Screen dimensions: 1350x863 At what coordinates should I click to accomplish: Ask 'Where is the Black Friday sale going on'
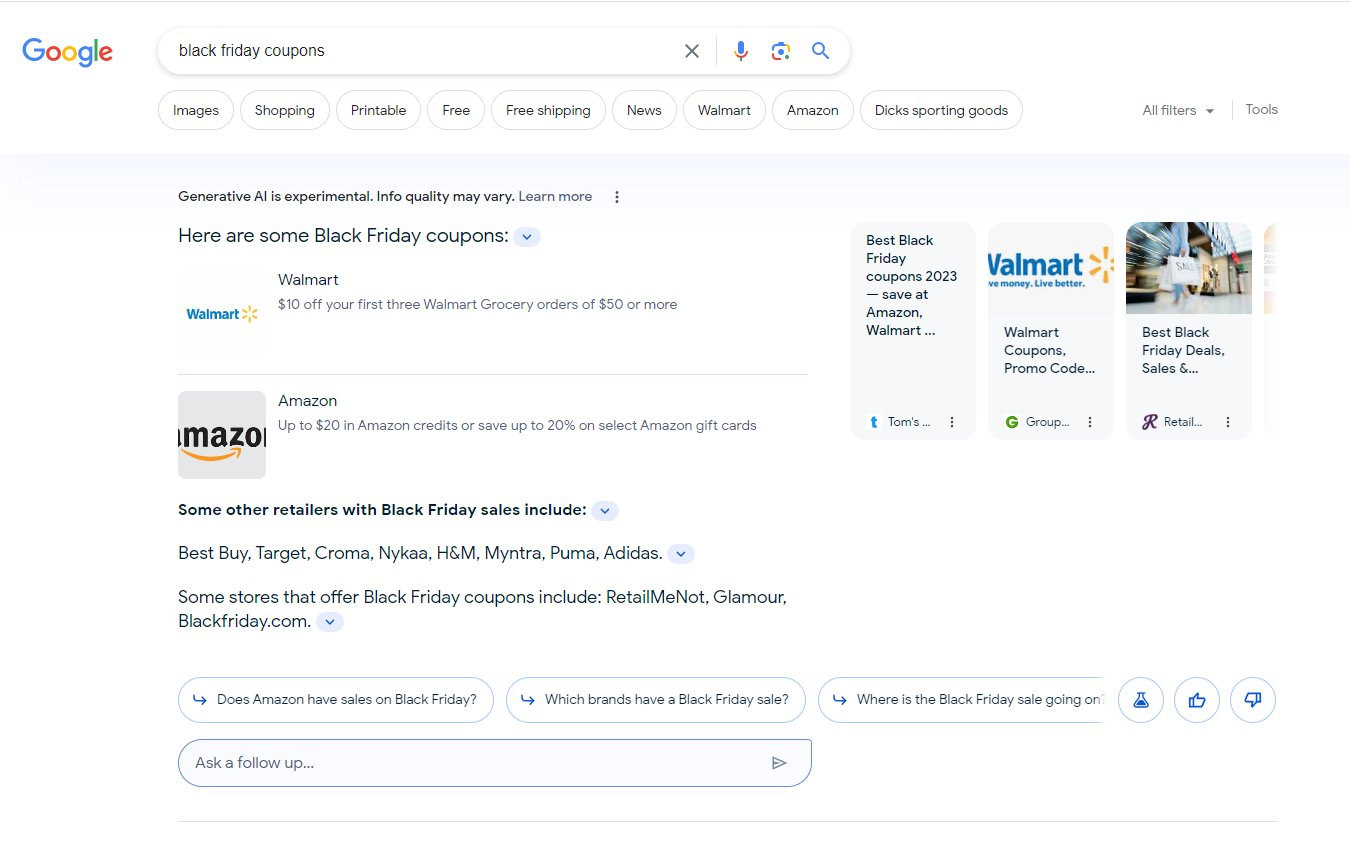tap(961, 700)
